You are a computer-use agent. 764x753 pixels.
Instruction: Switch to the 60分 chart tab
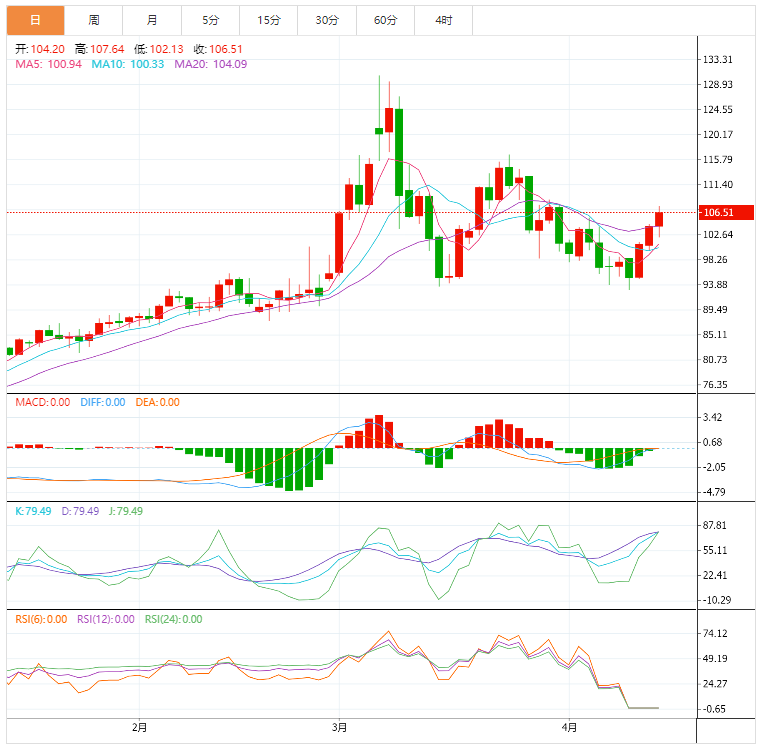[x=385, y=20]
